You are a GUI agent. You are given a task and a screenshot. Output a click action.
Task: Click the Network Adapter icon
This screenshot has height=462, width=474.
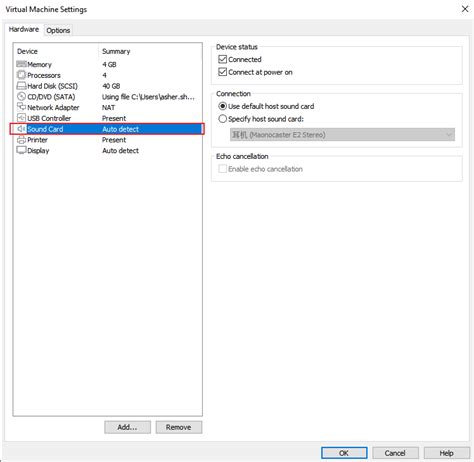point(21,107)
